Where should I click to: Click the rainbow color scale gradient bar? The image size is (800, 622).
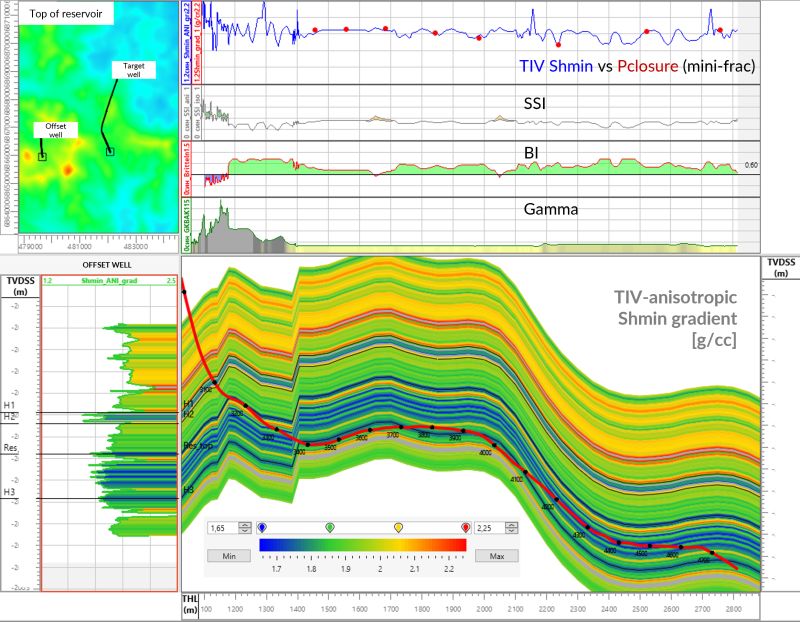[x=363, y=545]
